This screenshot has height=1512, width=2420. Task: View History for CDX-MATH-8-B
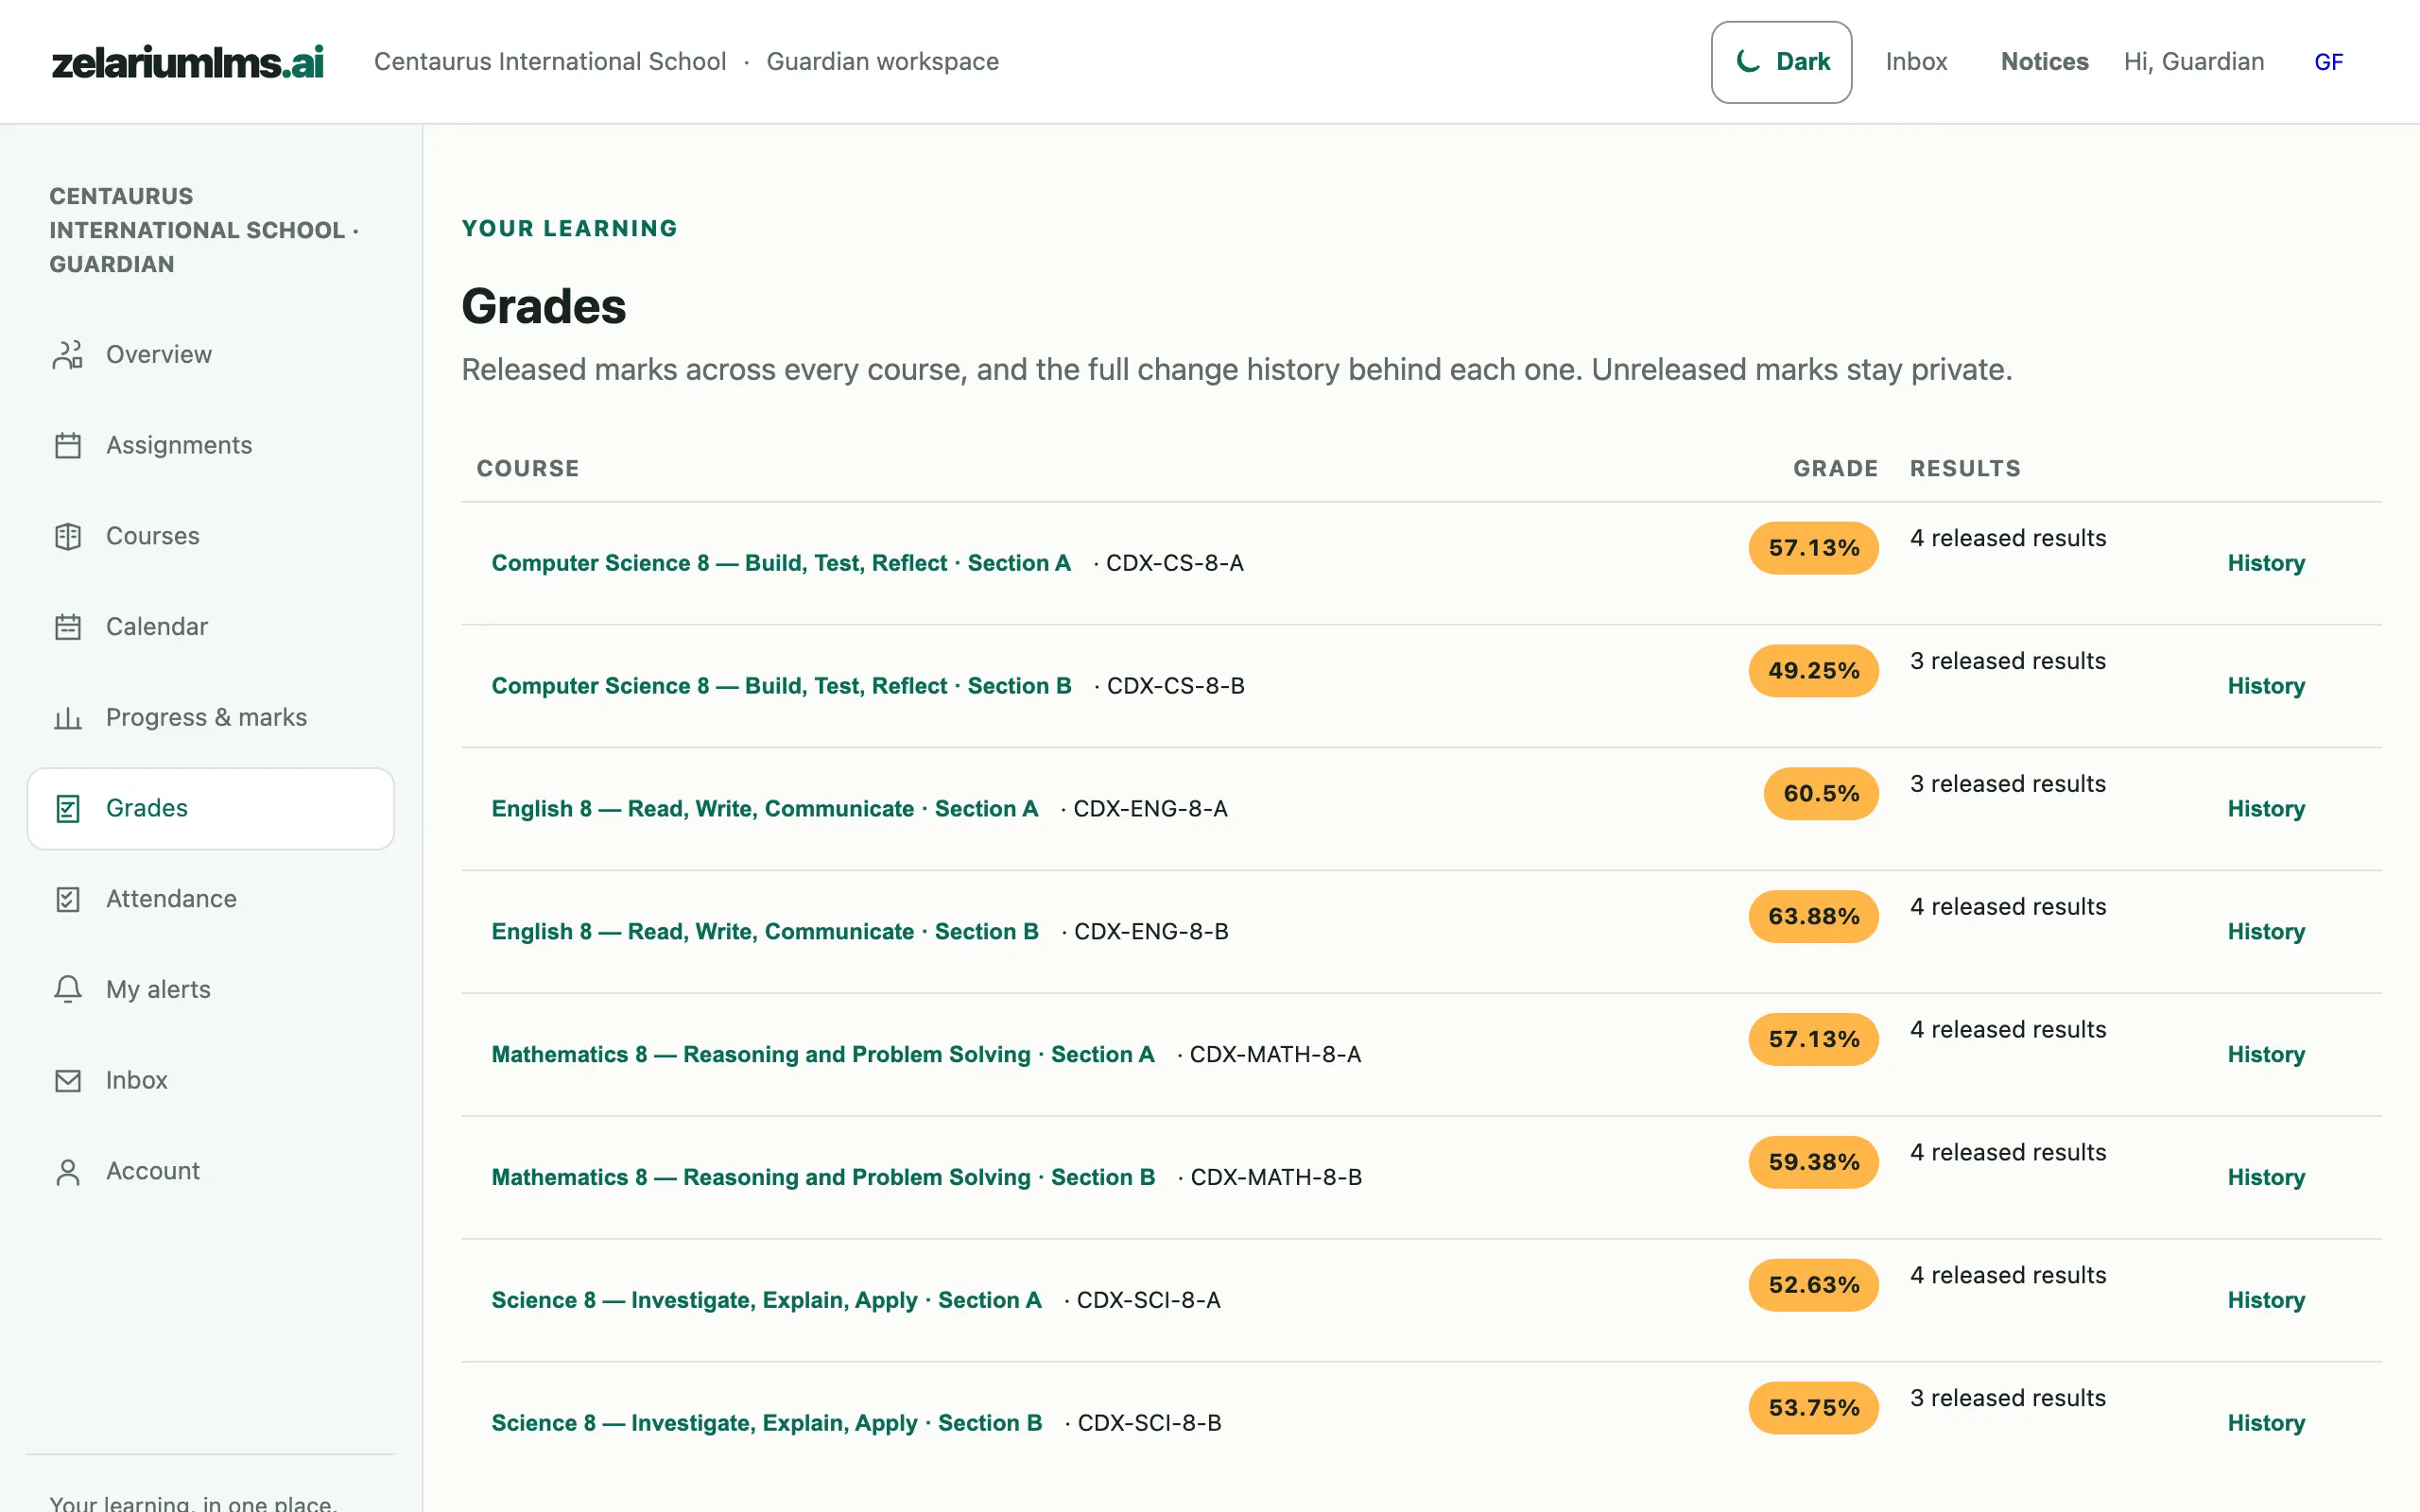tap(2266, 1178)
